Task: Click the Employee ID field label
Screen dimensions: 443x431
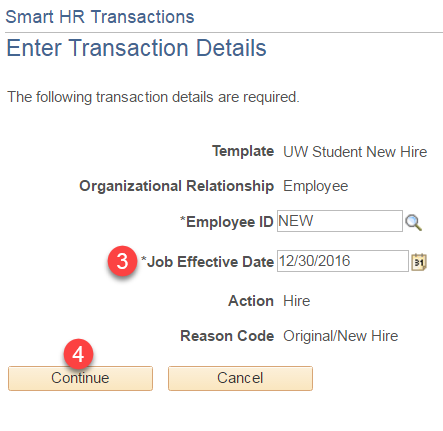Action: 227,222
